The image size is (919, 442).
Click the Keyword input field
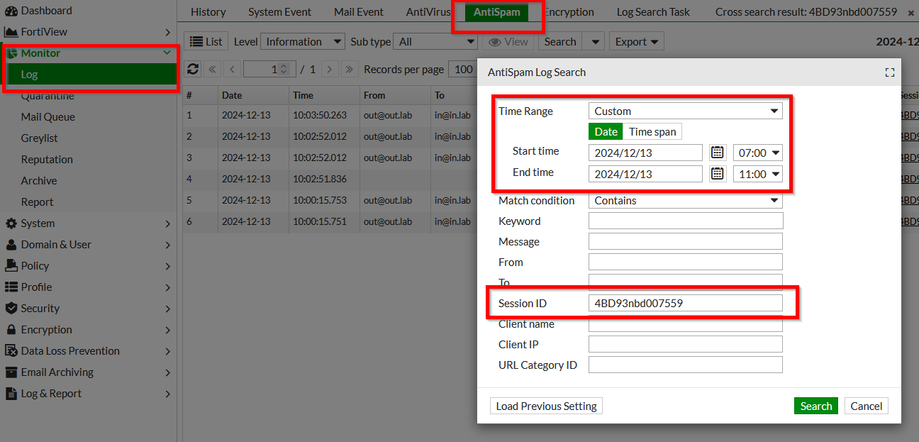(686, 221)
